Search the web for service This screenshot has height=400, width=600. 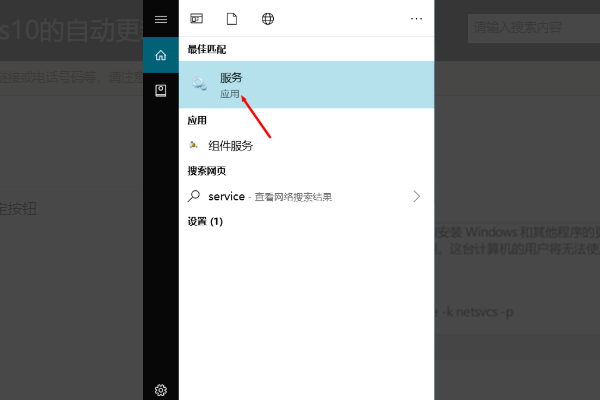[307, 196]
